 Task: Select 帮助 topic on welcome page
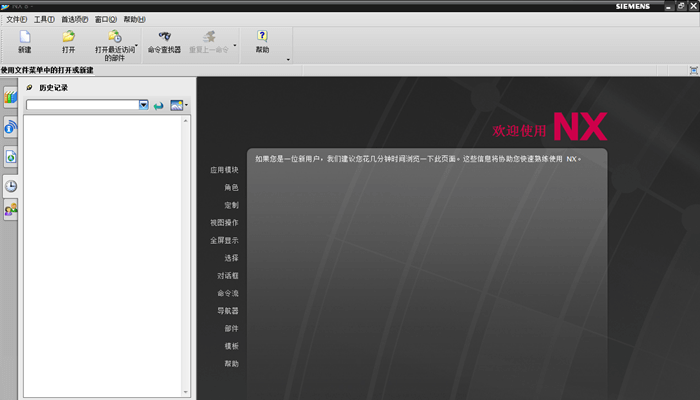[231, 364]
